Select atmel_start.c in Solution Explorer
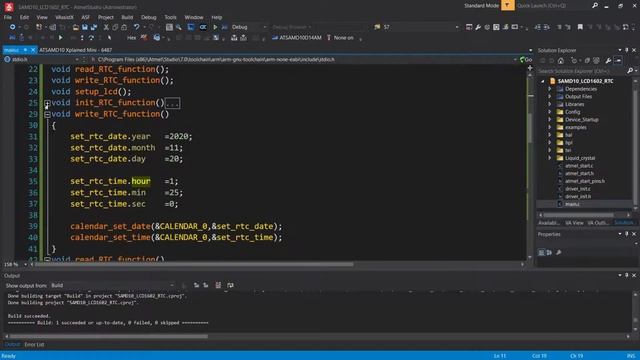Image resolution: width=640 pixels, height=360 pixels. coord(579,166)
